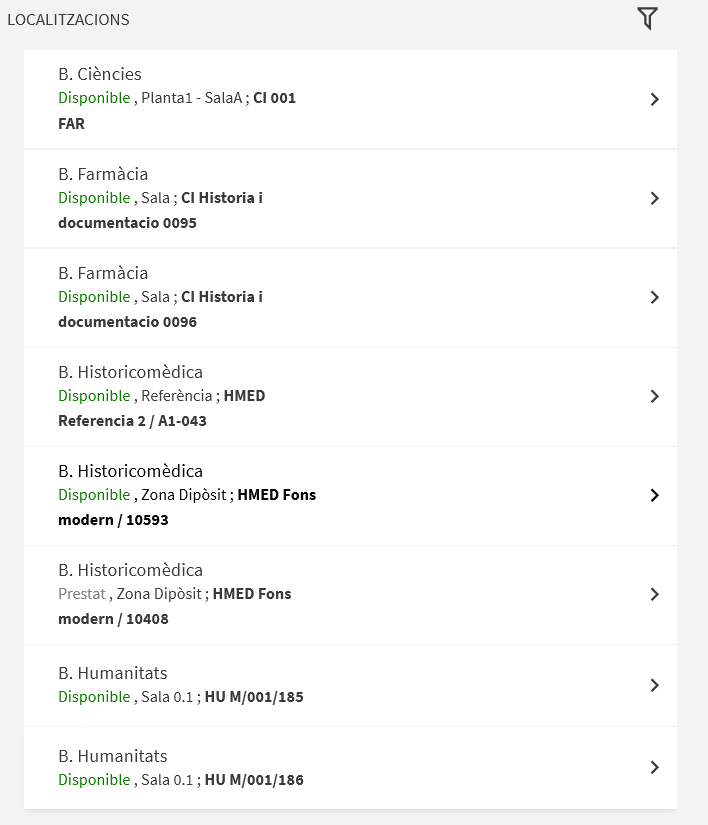Open the locations filter funnel icon

(x=648, y=19)
